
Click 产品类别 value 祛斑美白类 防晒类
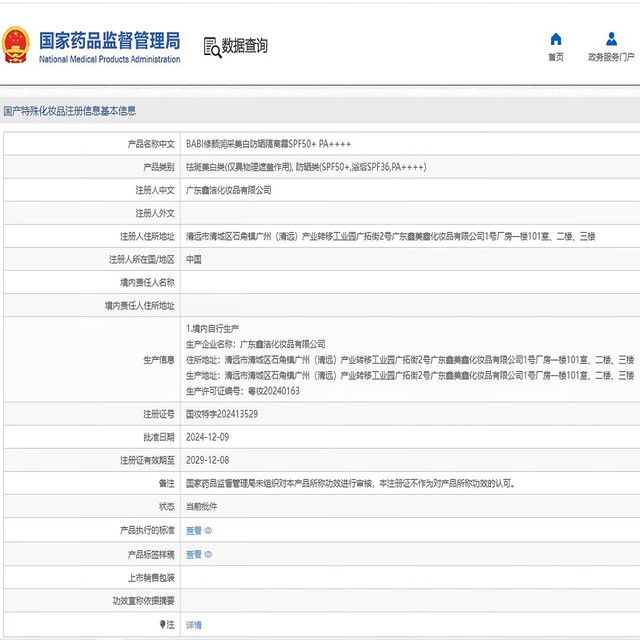coord(306,167)
